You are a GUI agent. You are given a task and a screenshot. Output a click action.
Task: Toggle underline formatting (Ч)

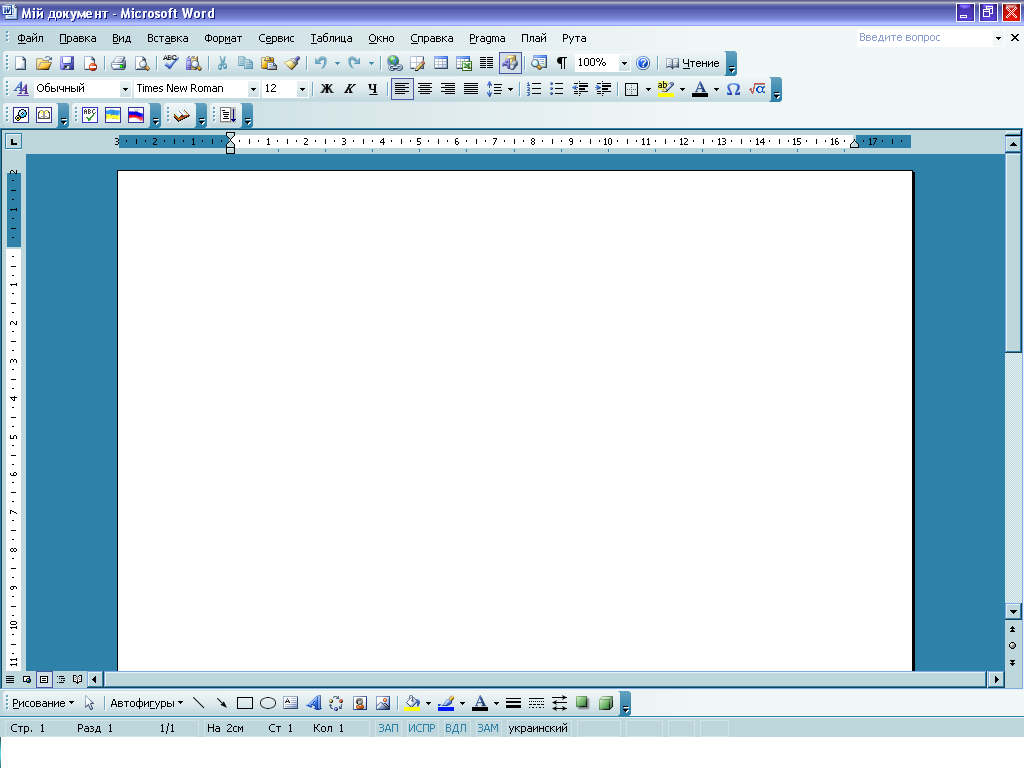tap(372, 89)
